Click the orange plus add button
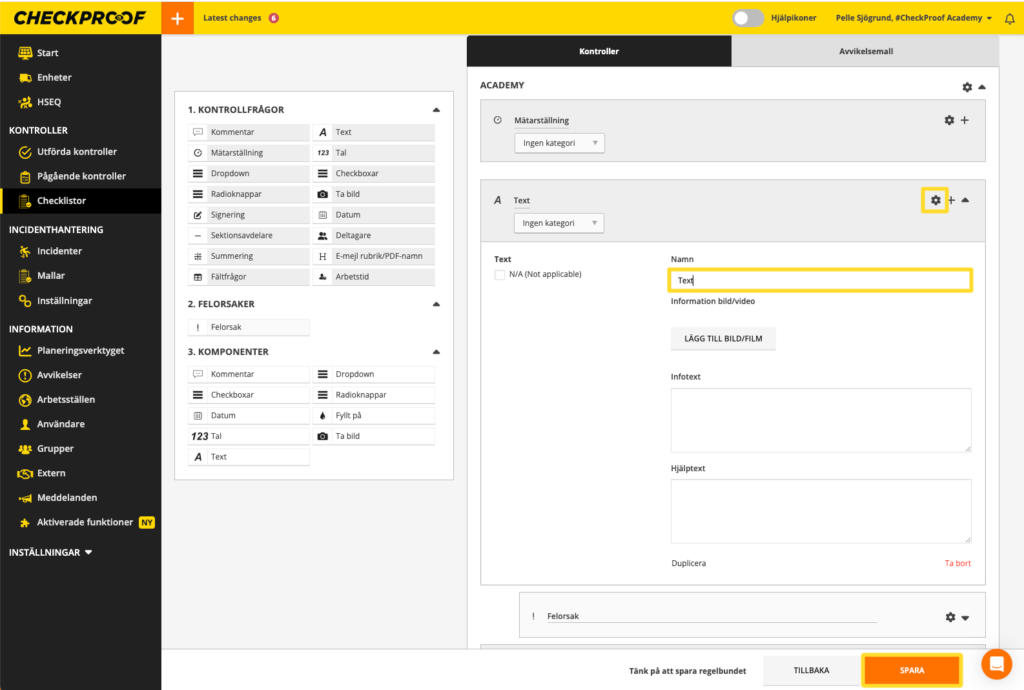Screen dimensions: 1024x690 click(177, 18)
